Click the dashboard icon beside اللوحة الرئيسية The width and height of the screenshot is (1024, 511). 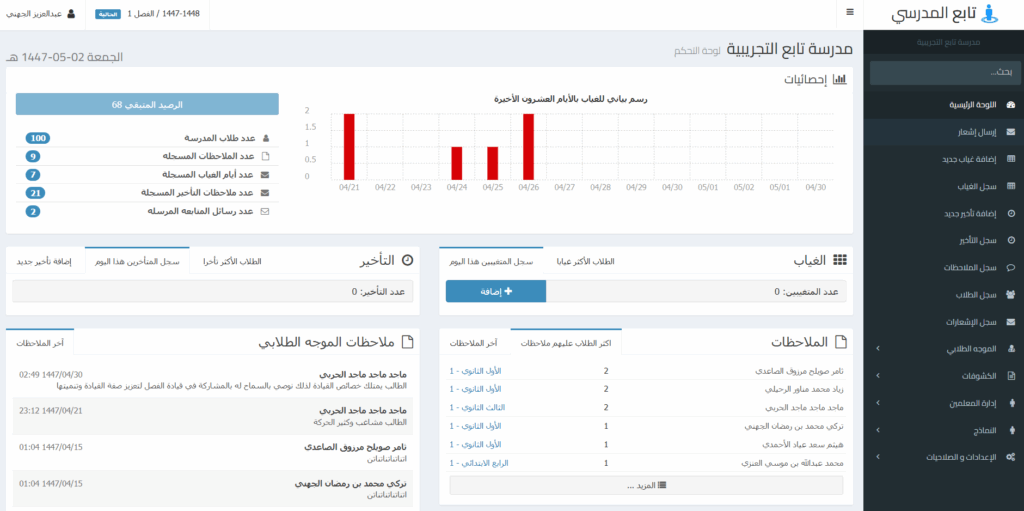(1011, 105)
